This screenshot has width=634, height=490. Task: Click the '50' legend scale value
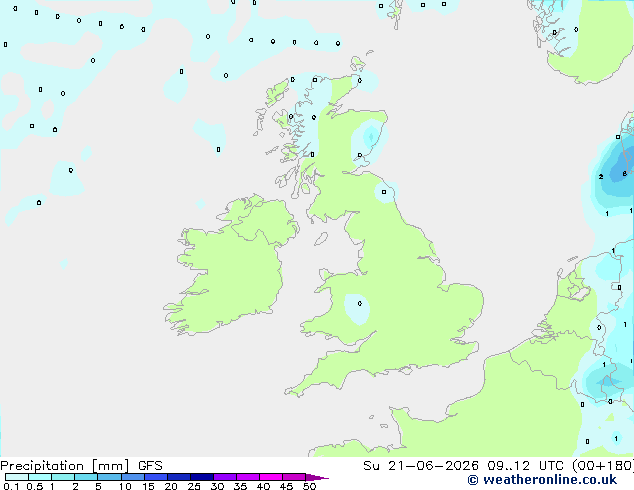pos(309,486)
